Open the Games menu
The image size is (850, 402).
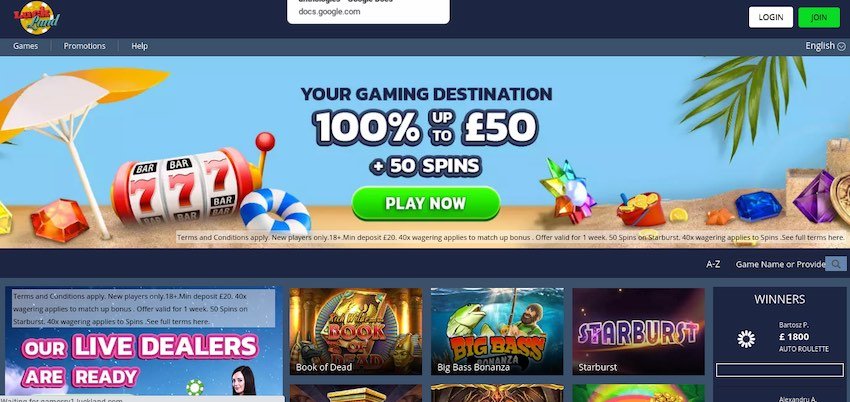click(25, 46)
